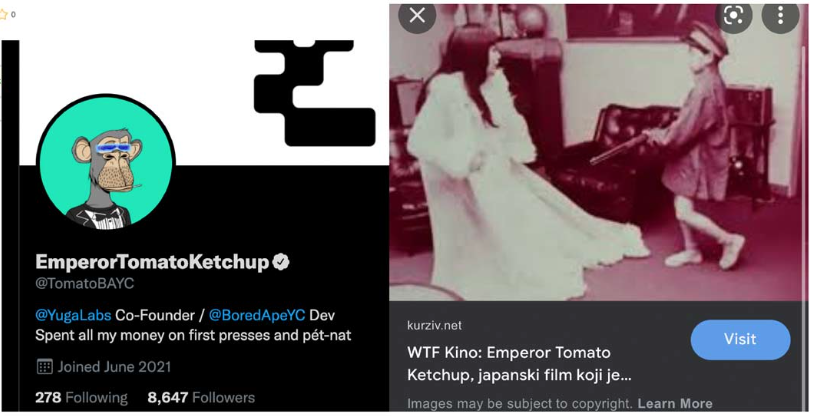The height and width of the screenshot is (416, 813).
Task: Click the verified badge icon
Action: 281,262
